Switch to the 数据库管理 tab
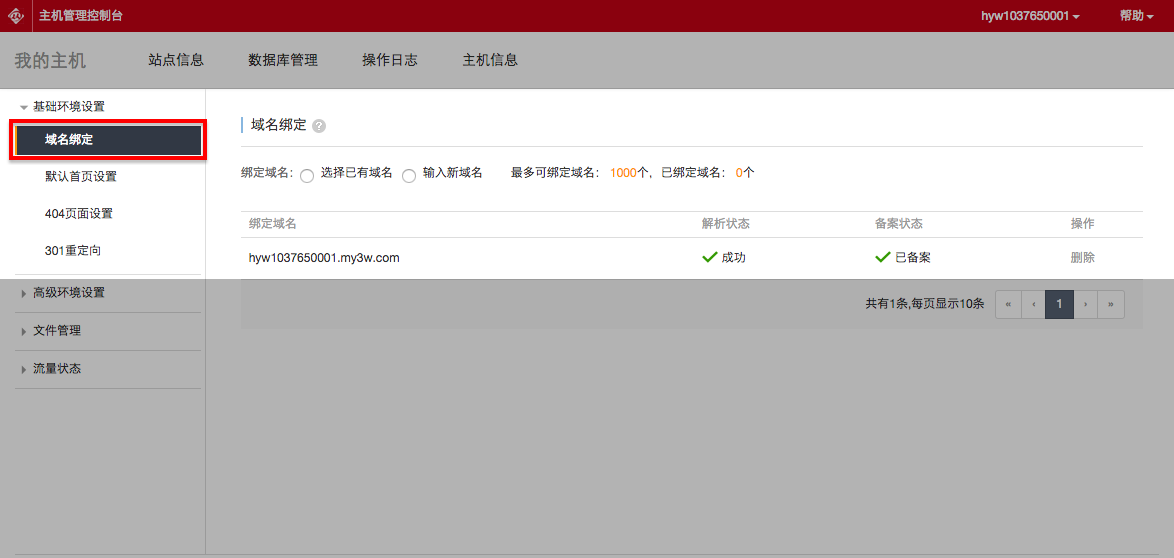The height and width of the screenshot is (558, 1174). (283, 60)
